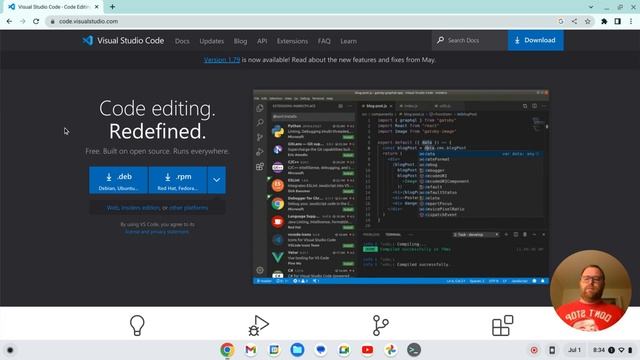The width and height of the screenshot is (640, 360).
Task: Download the .deb package
Action: [x=119, y=180]
